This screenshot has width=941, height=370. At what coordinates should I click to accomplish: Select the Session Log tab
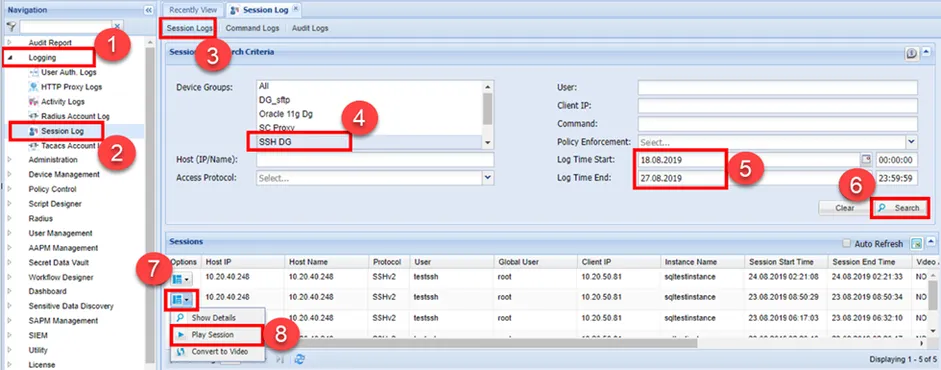pos(265,10)
